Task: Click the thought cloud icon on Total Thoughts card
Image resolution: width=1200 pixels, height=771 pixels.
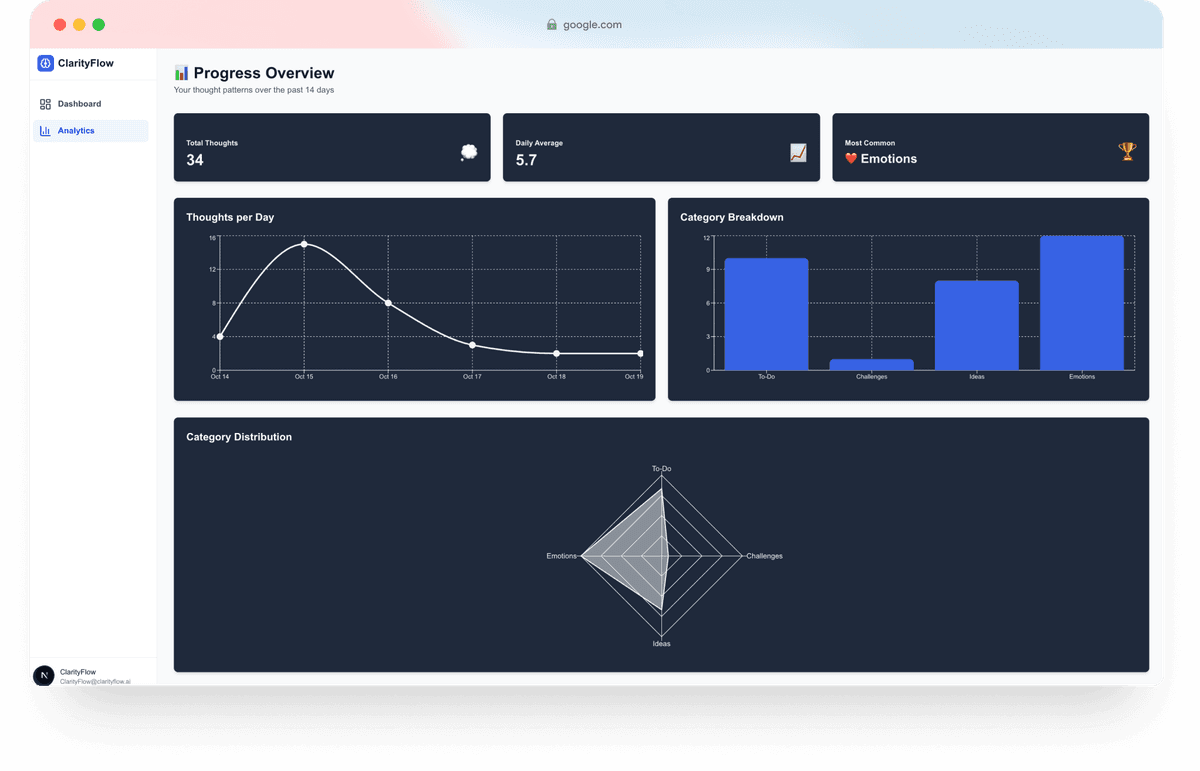Action: pos(469,151)
